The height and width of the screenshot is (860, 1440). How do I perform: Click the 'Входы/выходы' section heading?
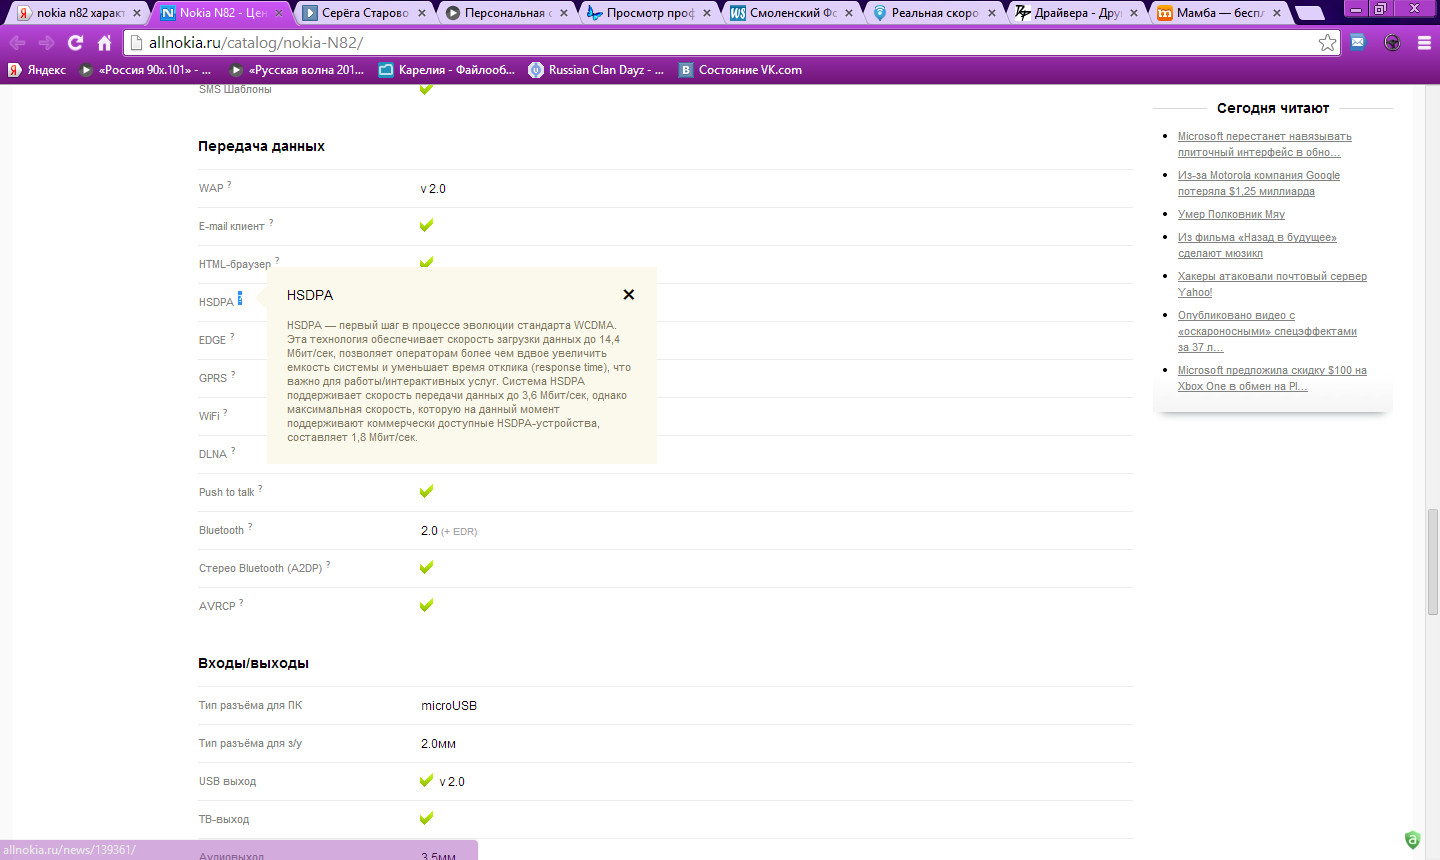click(253, 663)
